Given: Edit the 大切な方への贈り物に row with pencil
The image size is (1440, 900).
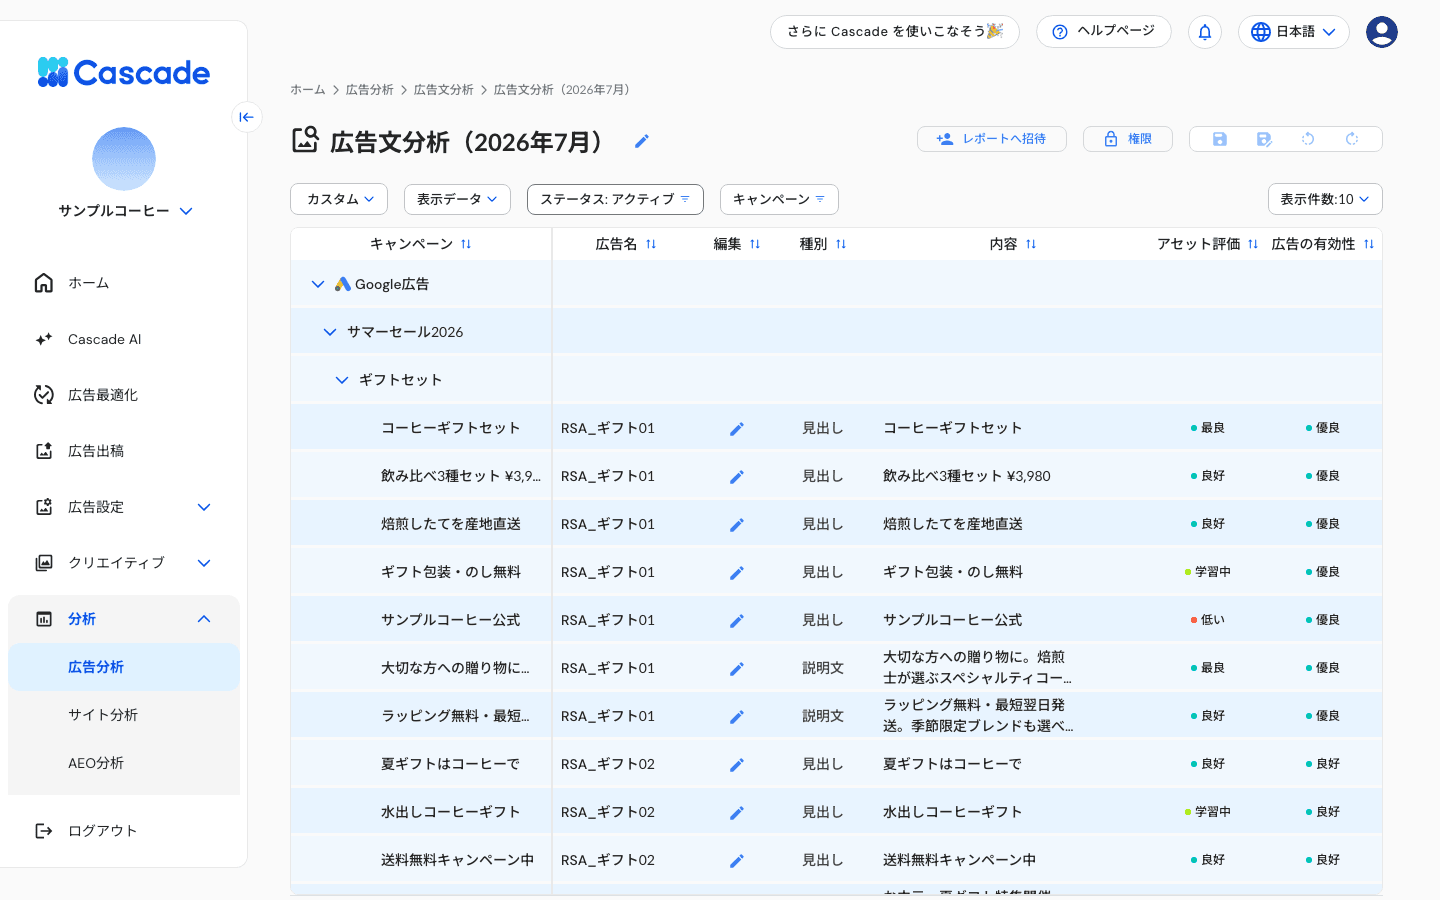Looking at the screenshot, I should [737, 669].
